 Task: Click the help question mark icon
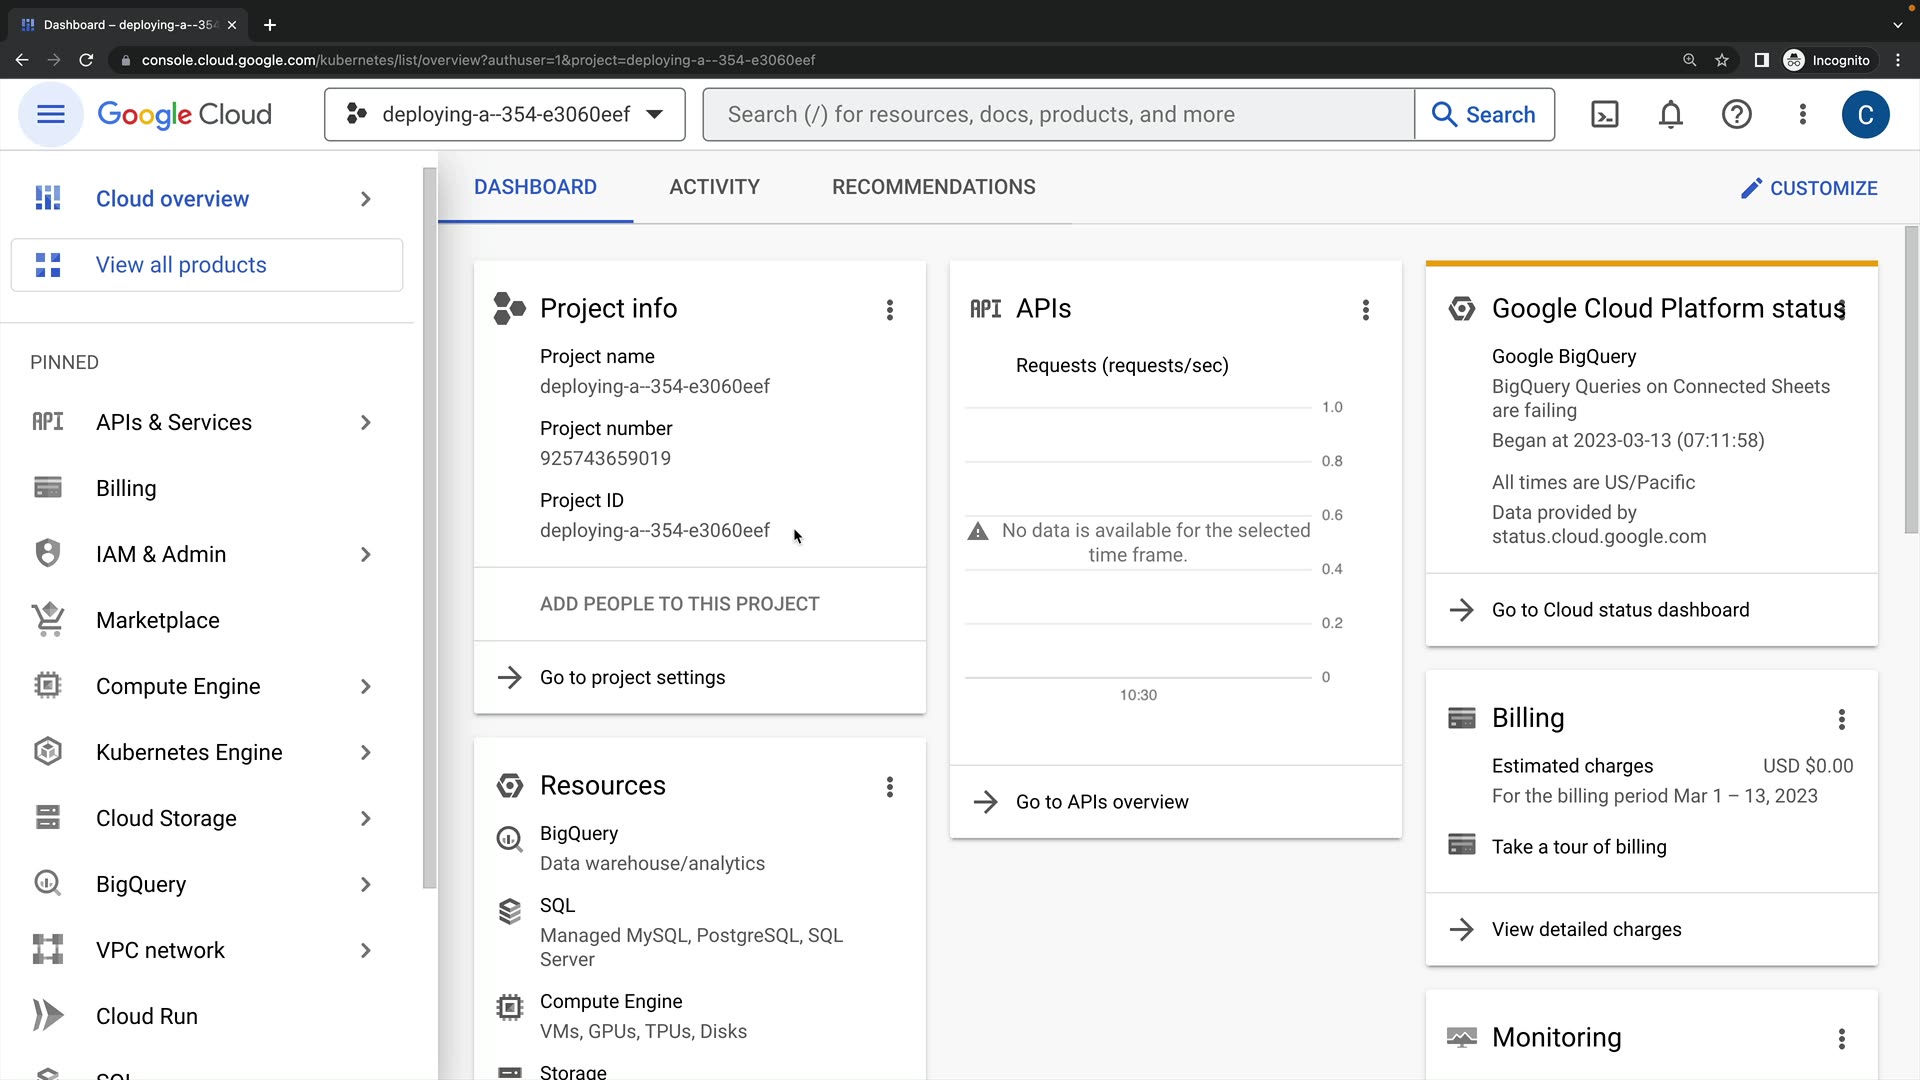[1736, 115]
